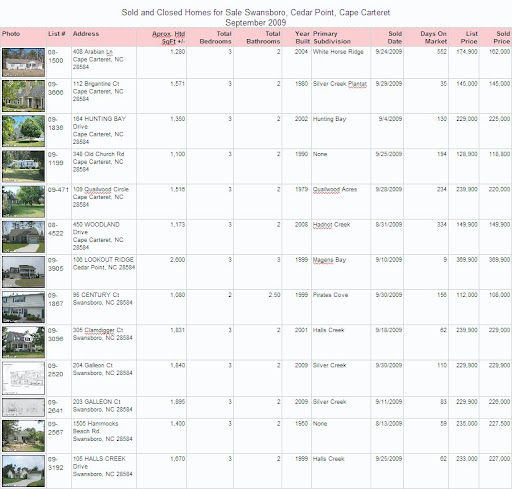
Task: Open photo thumbnail for 348 Old Church Rd
Action: [23, 166]
